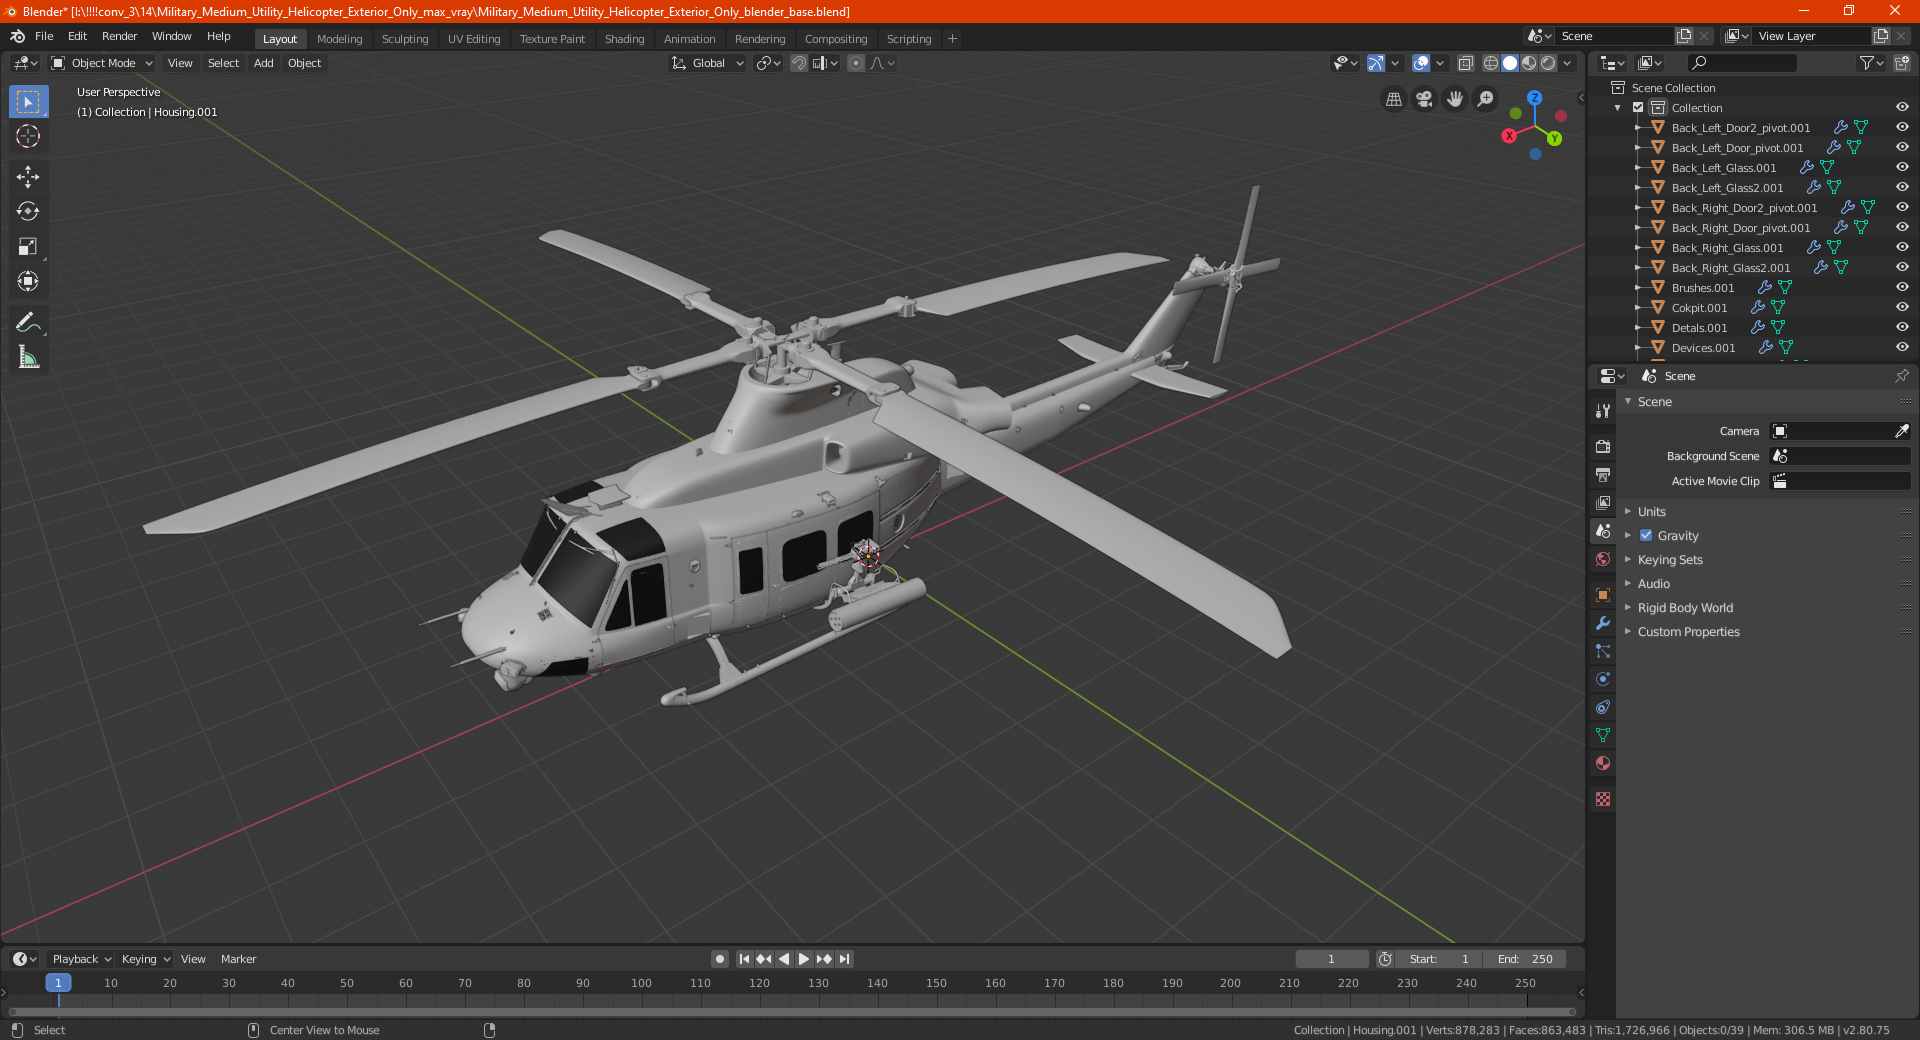Image resolution: width=1920 pixels, height=1040 pixels.
Task: Open the Object Mode dropdown
Action: coord(102,63)
